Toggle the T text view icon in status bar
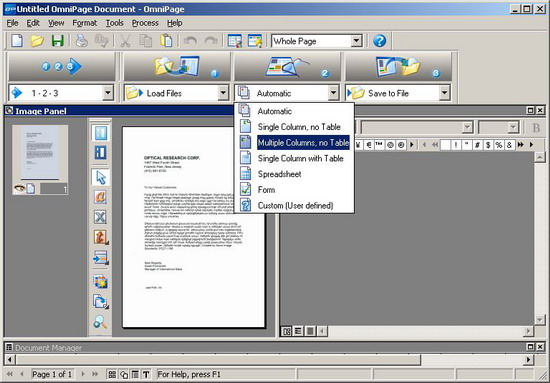This screenshot has width=550, height=383. [146, 375]
